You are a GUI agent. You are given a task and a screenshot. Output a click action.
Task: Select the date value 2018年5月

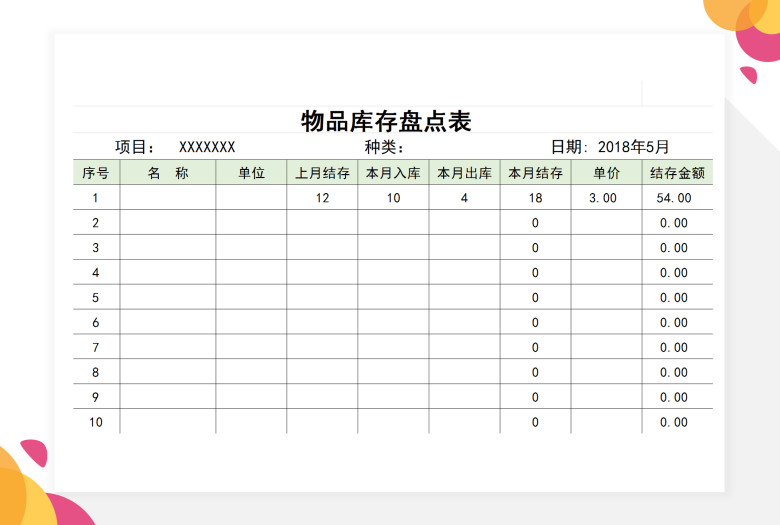click(633, 147)
